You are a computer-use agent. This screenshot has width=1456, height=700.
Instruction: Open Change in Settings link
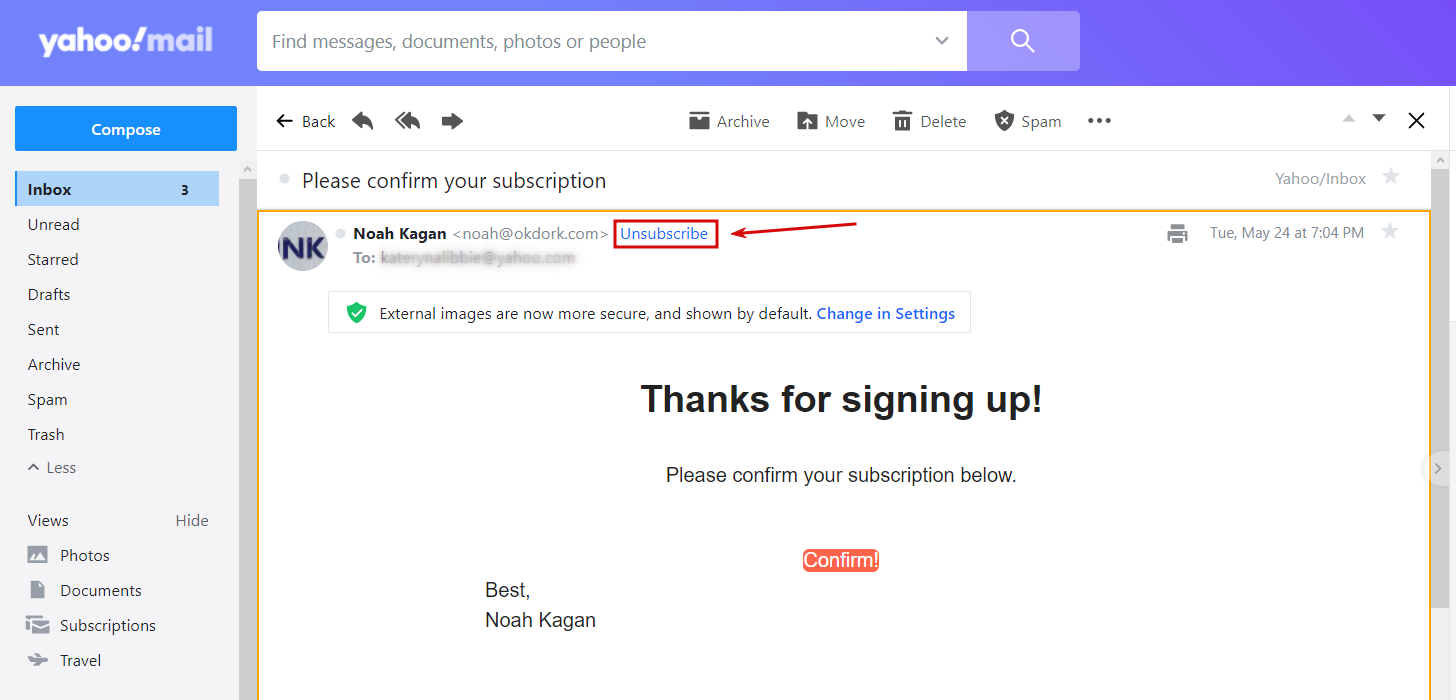coord(886,313)
